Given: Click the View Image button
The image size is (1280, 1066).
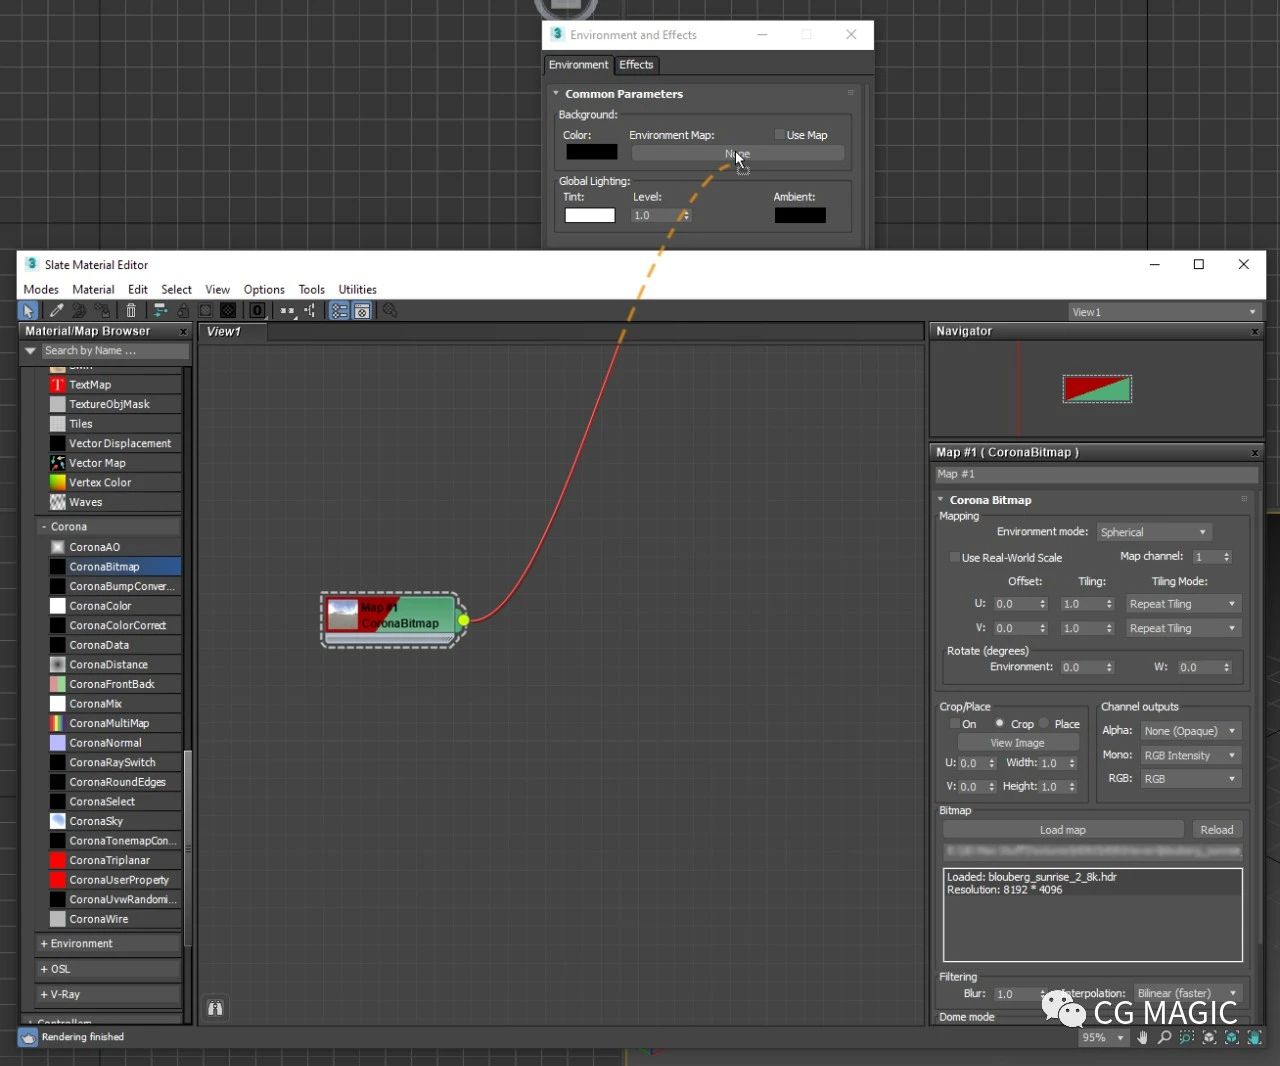Looking at the screenshot, I should click(1017, 743).
